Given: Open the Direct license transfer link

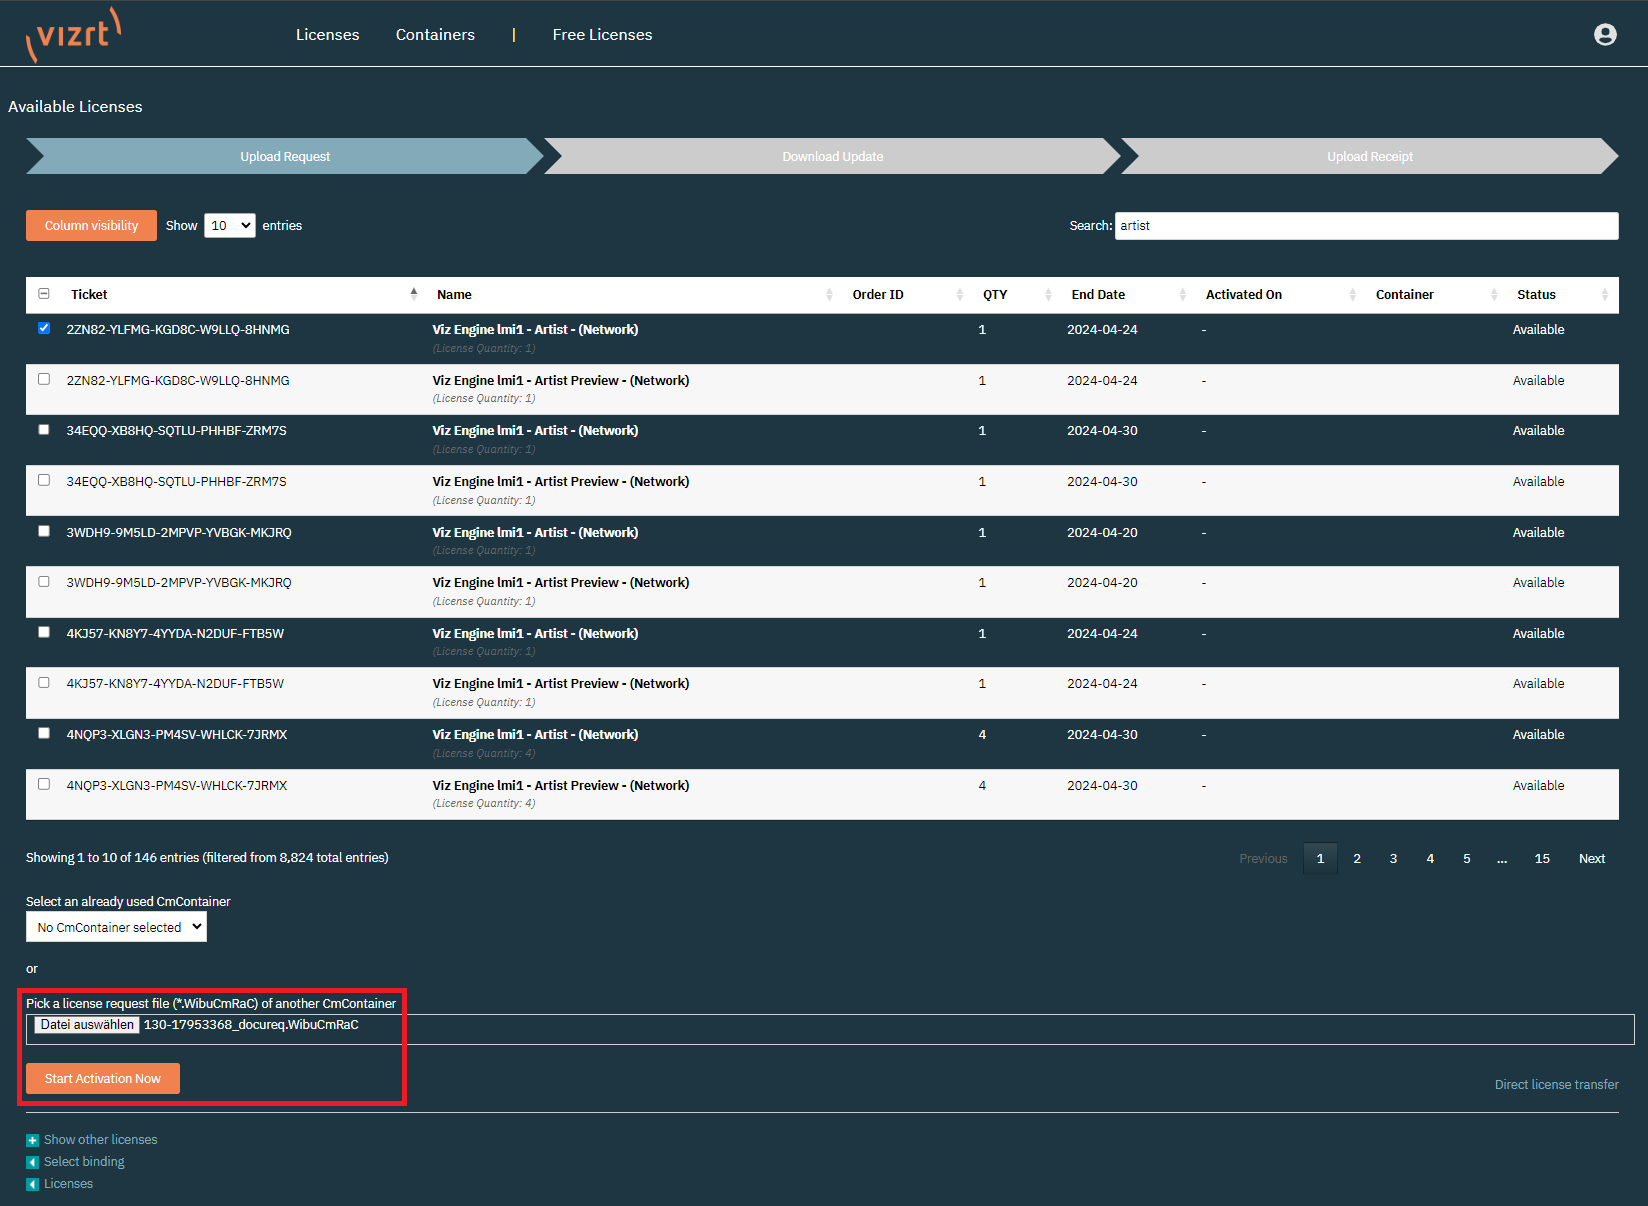Looking at the screenshot, I should coord(1556,1085).
